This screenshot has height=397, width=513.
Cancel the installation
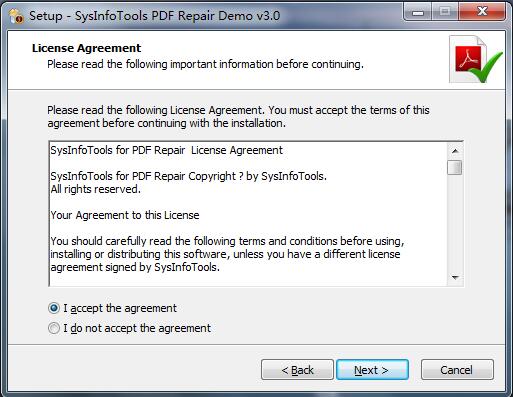tap(457, 370)
